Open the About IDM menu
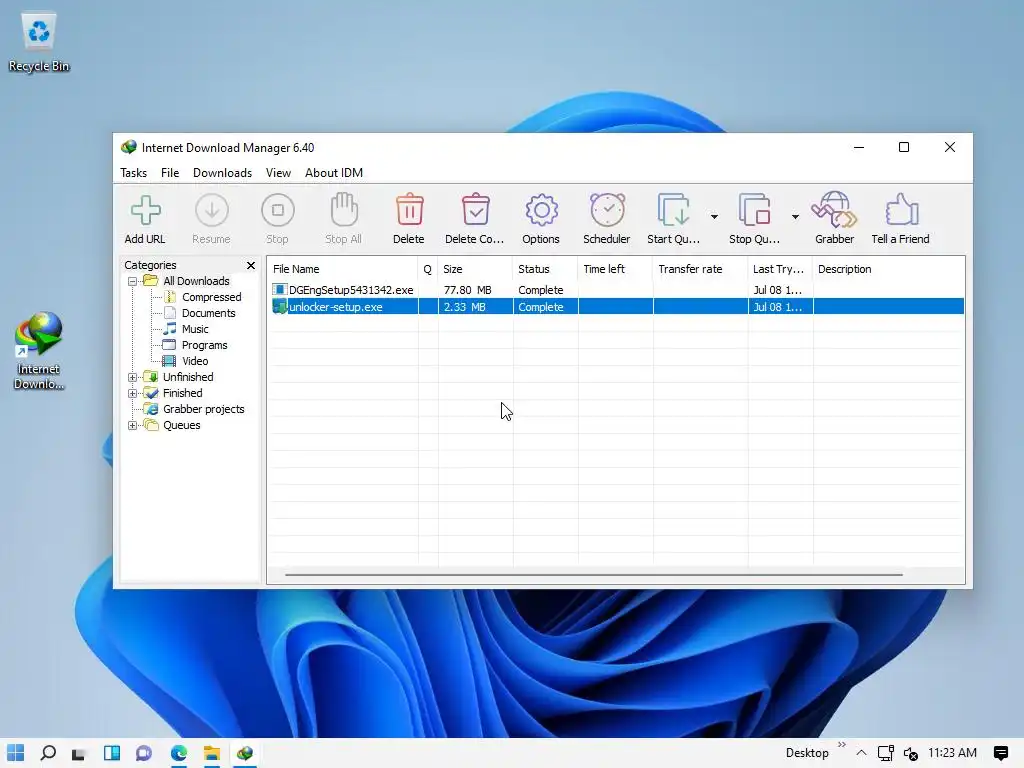1024x768 pixels. (334, 172)
